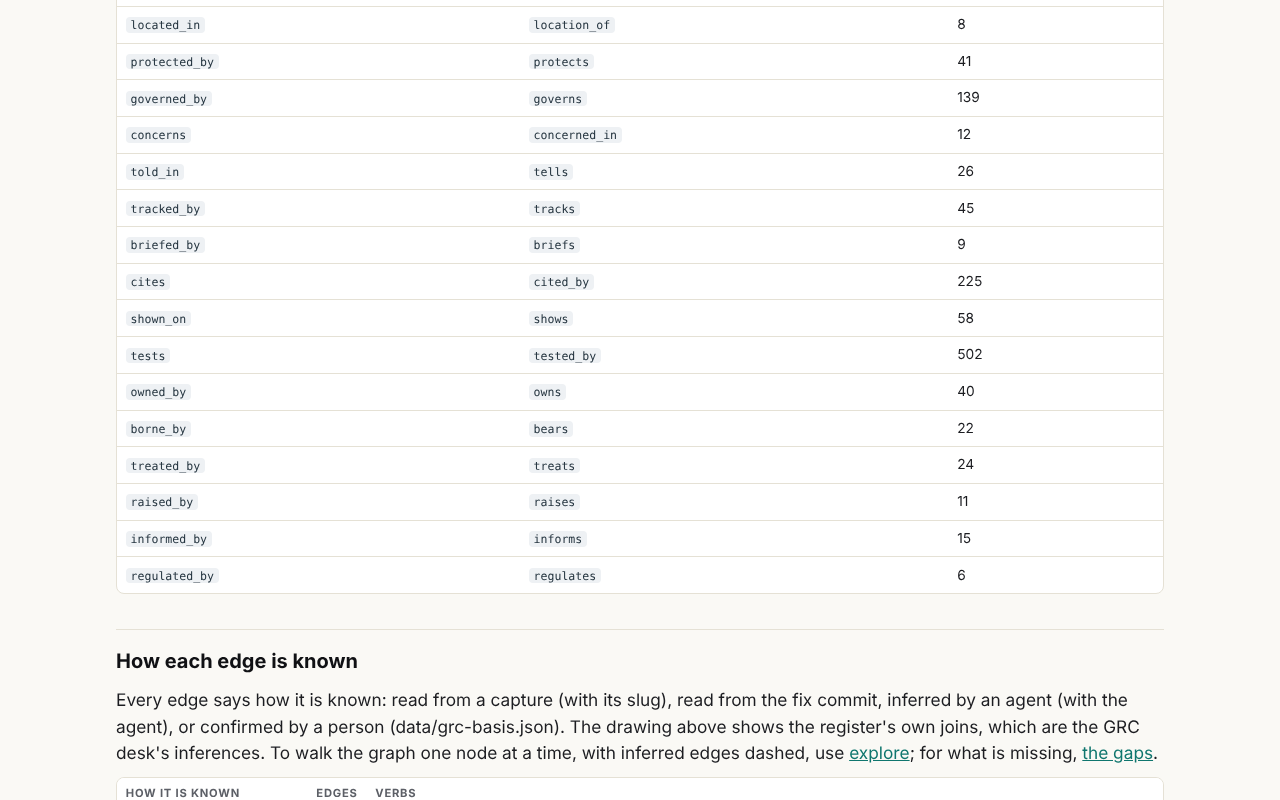
Task: Click the count 45 in the tracked_by row
Action: [965, 208]
